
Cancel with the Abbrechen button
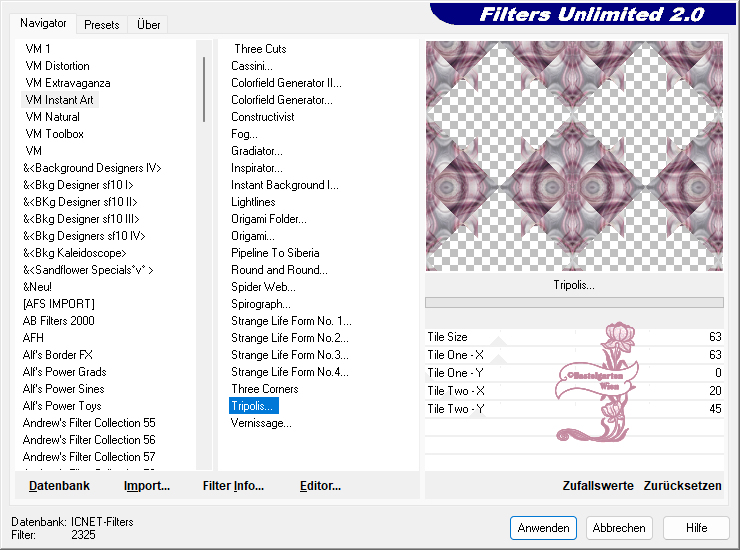[619, 528]
